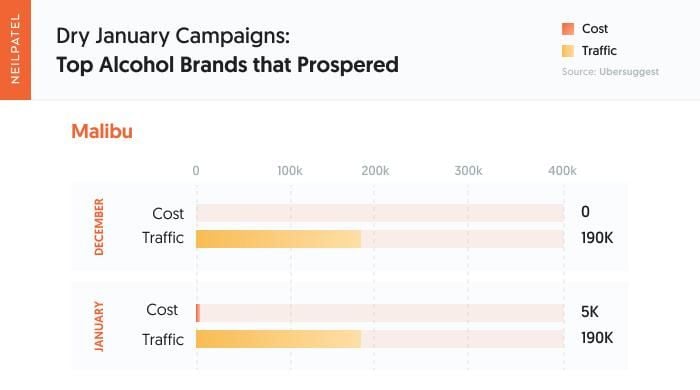The height and width of the screenshot is (390, 700).
Task: Click the 200k axis label
Action: [375, 171]
